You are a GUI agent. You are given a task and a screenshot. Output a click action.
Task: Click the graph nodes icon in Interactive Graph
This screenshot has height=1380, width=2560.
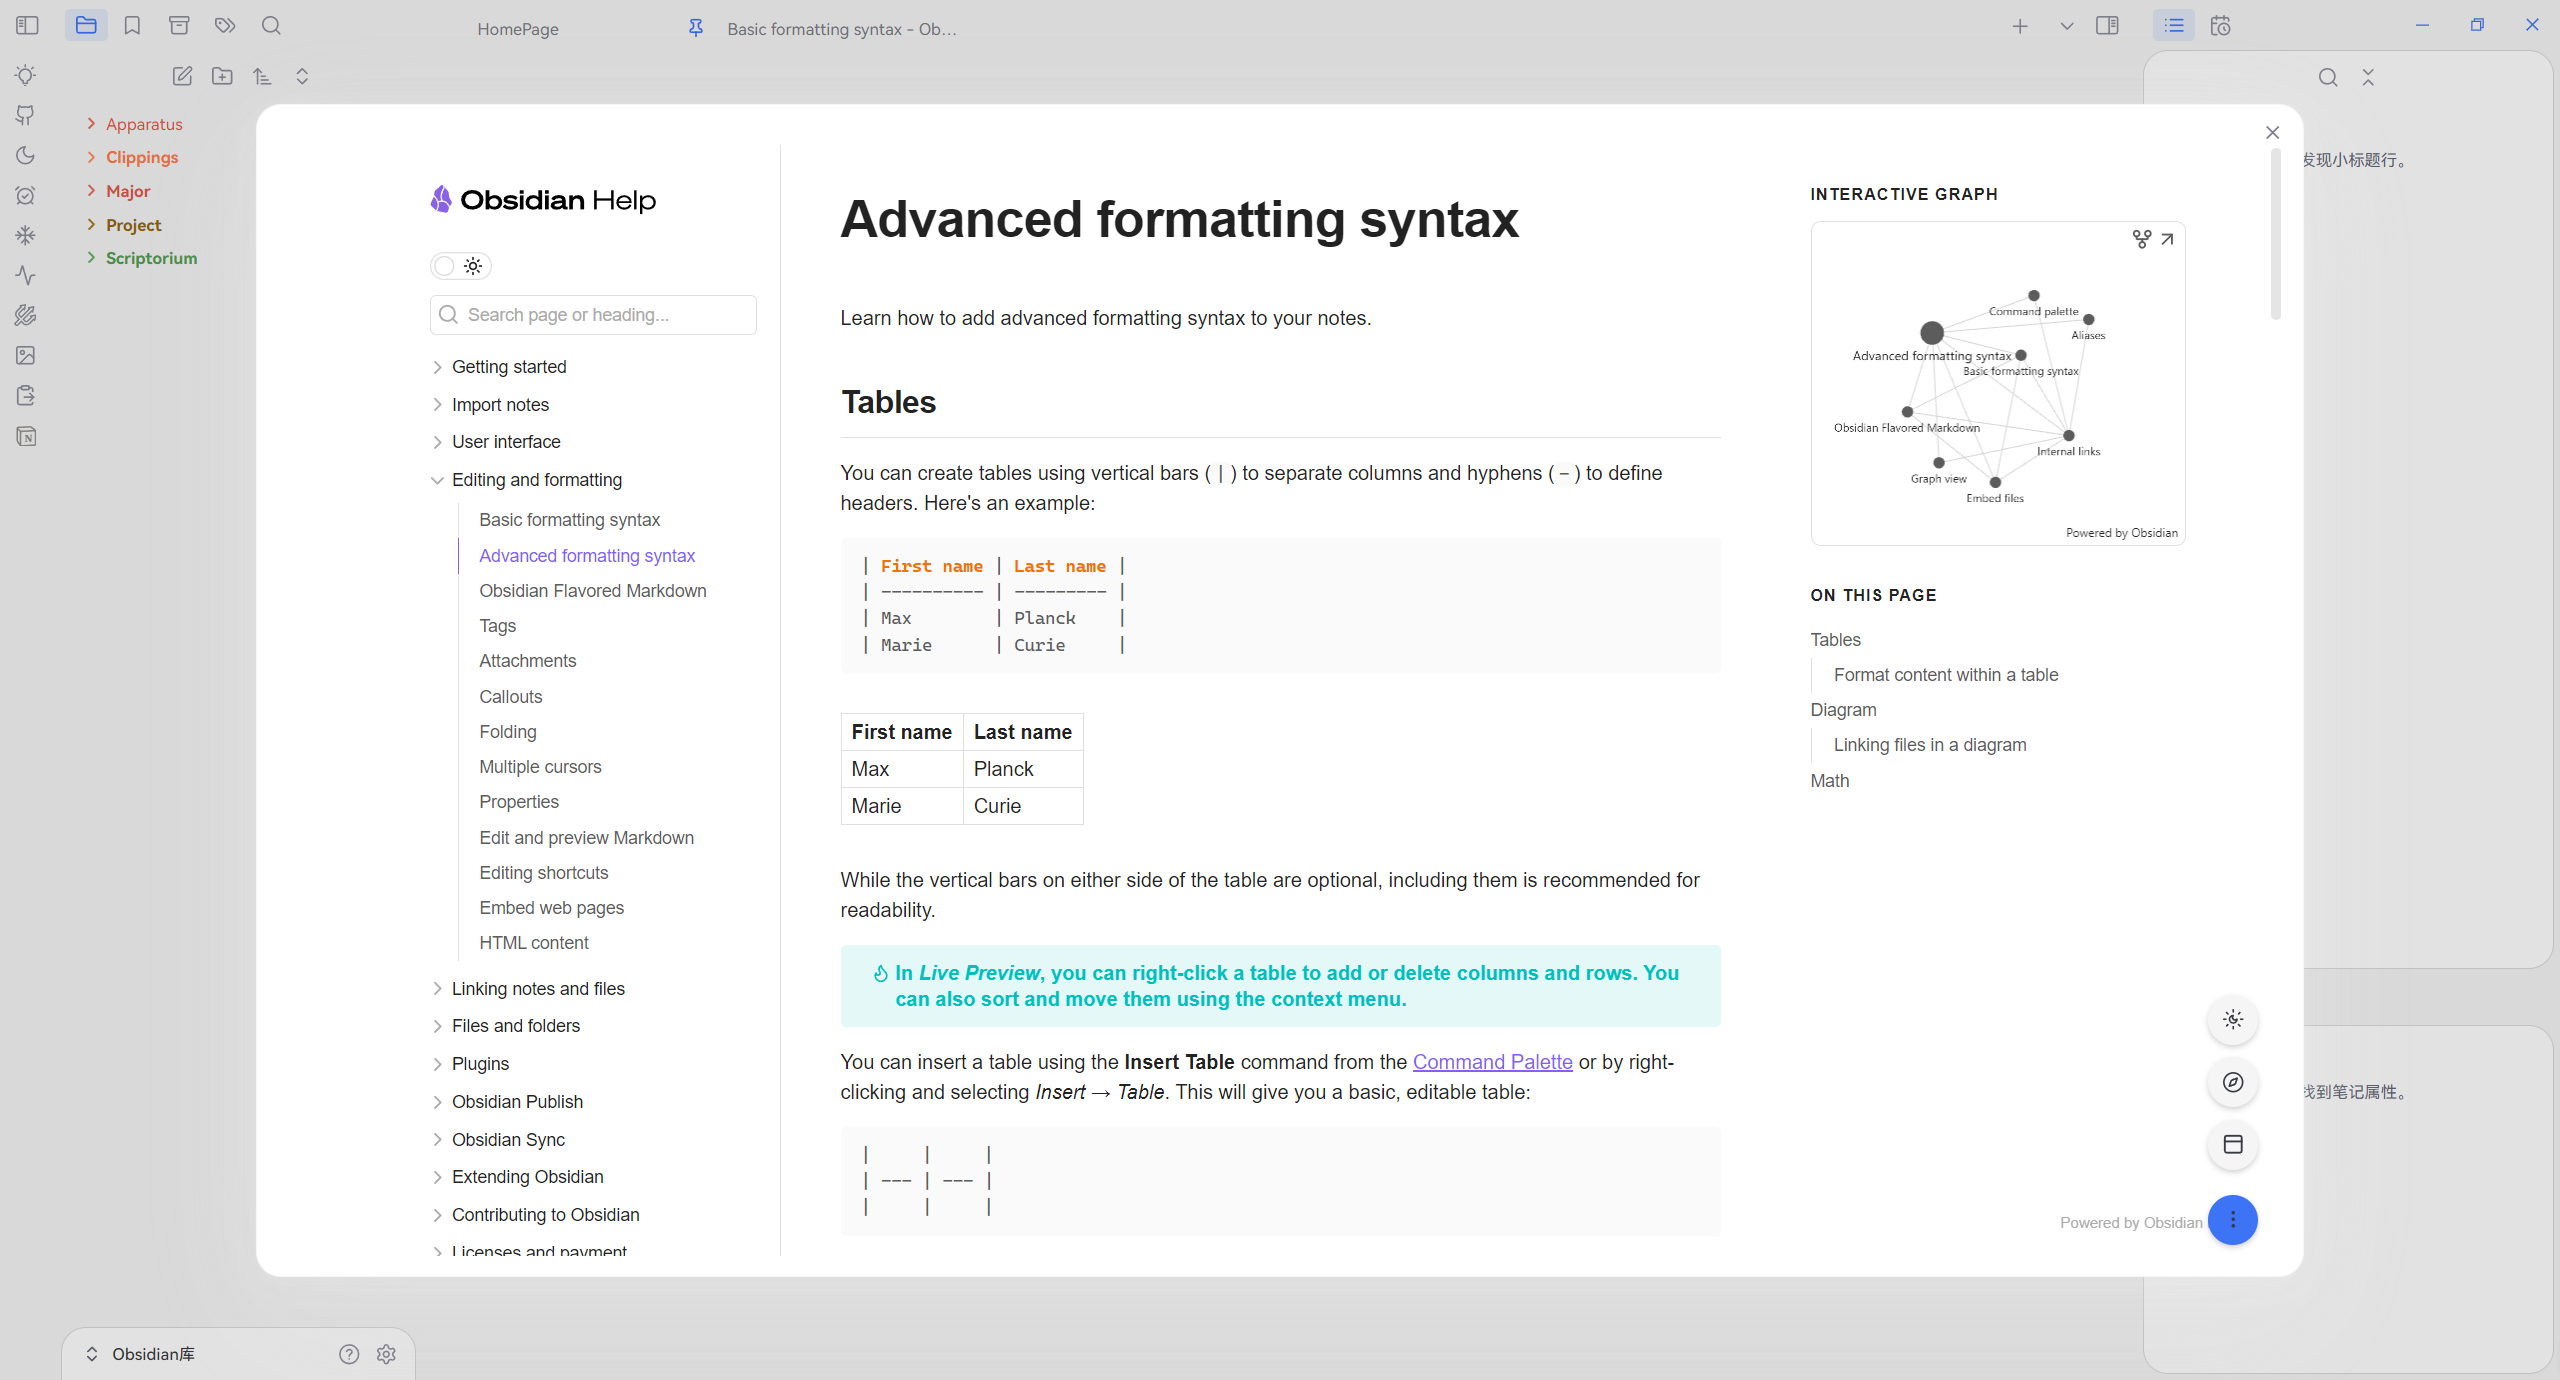point(2141,239)
